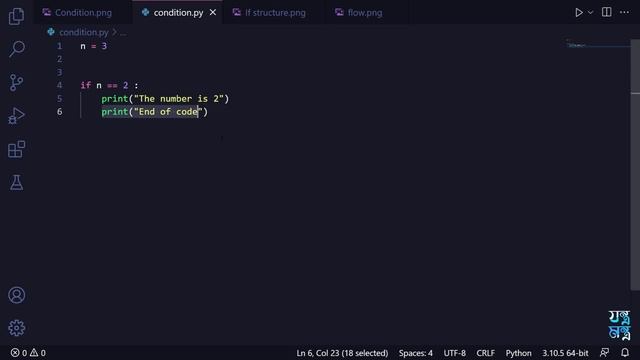The width and height of the screenshot is (640, 360).
Task: Click line number 4 in gutter
Action: pyautogui.click(x=60, y=85)
